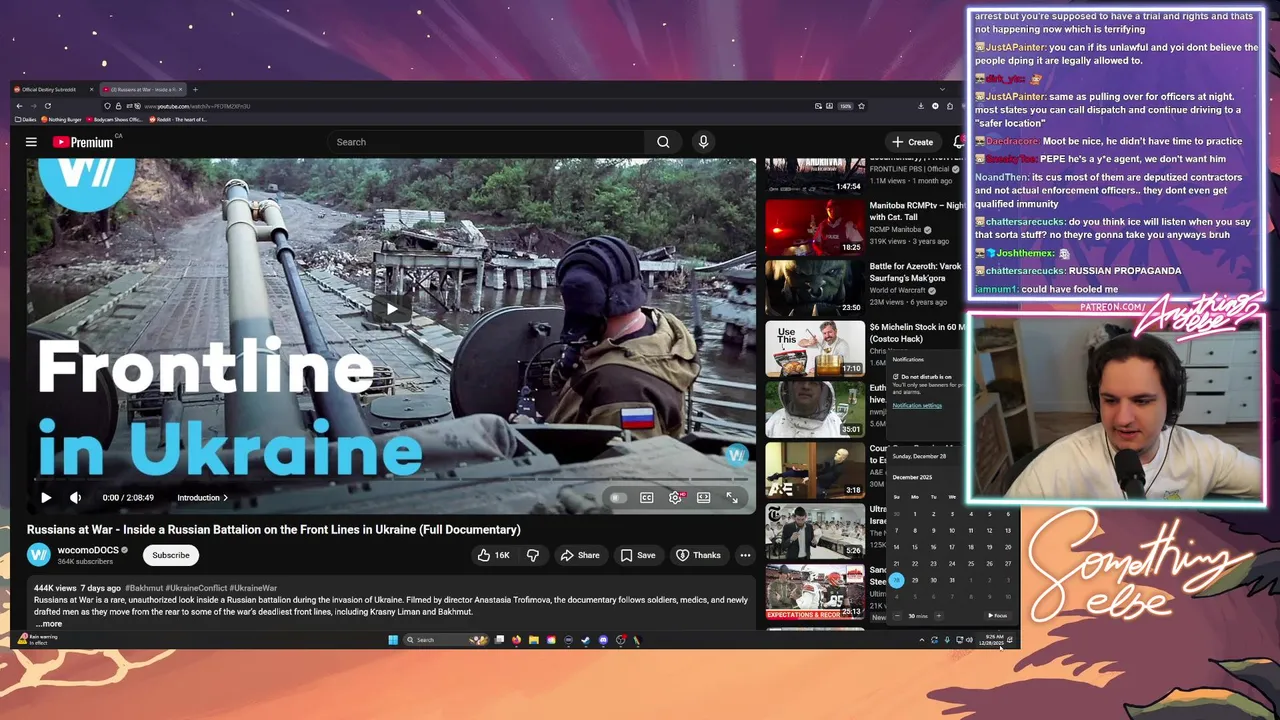Image resolution: width=1280 pixels, height=720 pixels.
Task: Open a new browser tab with plus
Action: (195, 89)
